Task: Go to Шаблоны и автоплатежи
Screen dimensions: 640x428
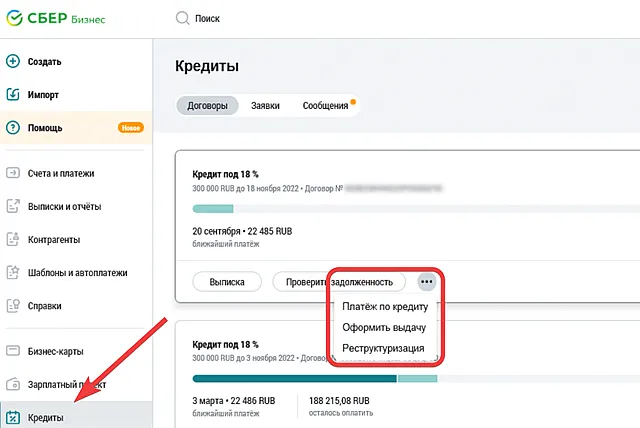Action: tap(78, 273)
